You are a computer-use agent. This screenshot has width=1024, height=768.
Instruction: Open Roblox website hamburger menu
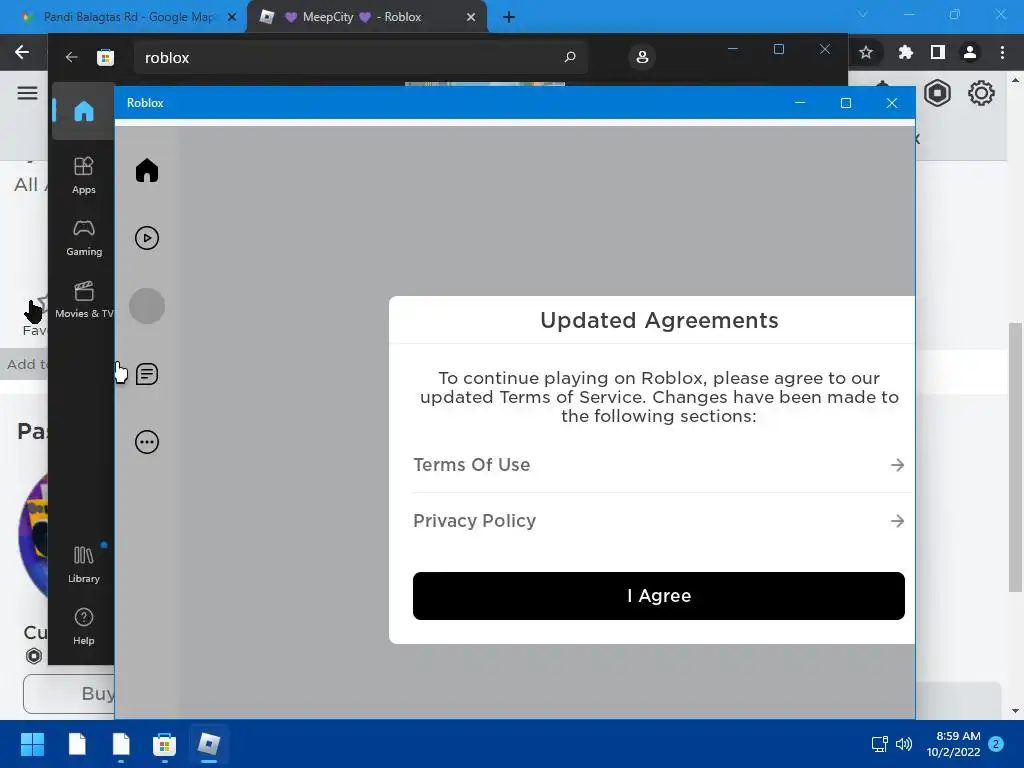click(x=27, y=93)
